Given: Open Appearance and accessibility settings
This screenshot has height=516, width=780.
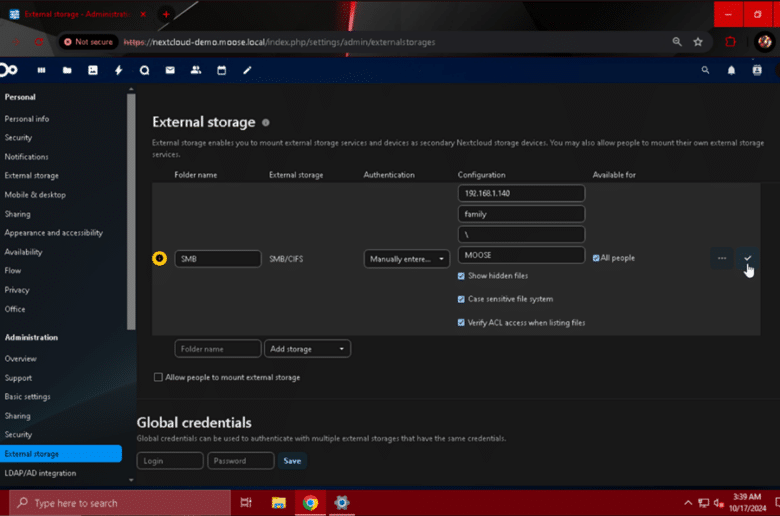Looking at the screenshot, I should point(54,233).
